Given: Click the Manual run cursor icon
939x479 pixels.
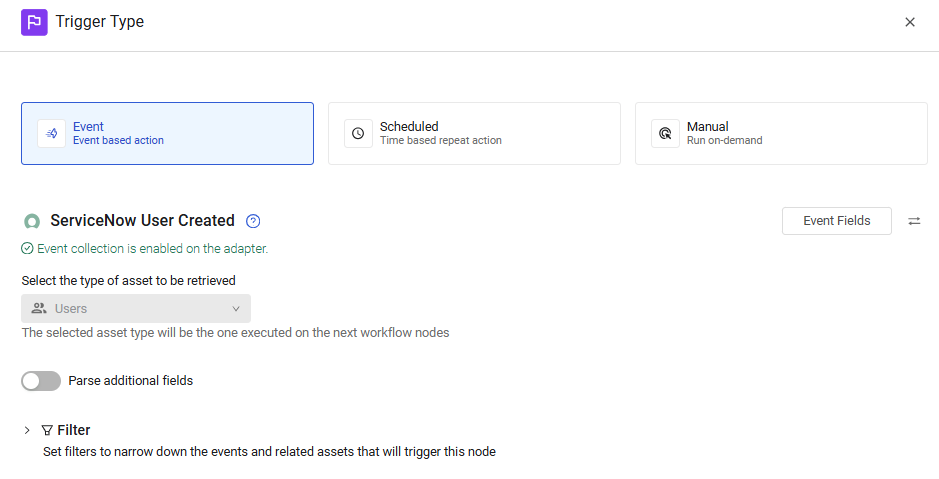Looking at the screenshot, I should (x=665, y=133).
